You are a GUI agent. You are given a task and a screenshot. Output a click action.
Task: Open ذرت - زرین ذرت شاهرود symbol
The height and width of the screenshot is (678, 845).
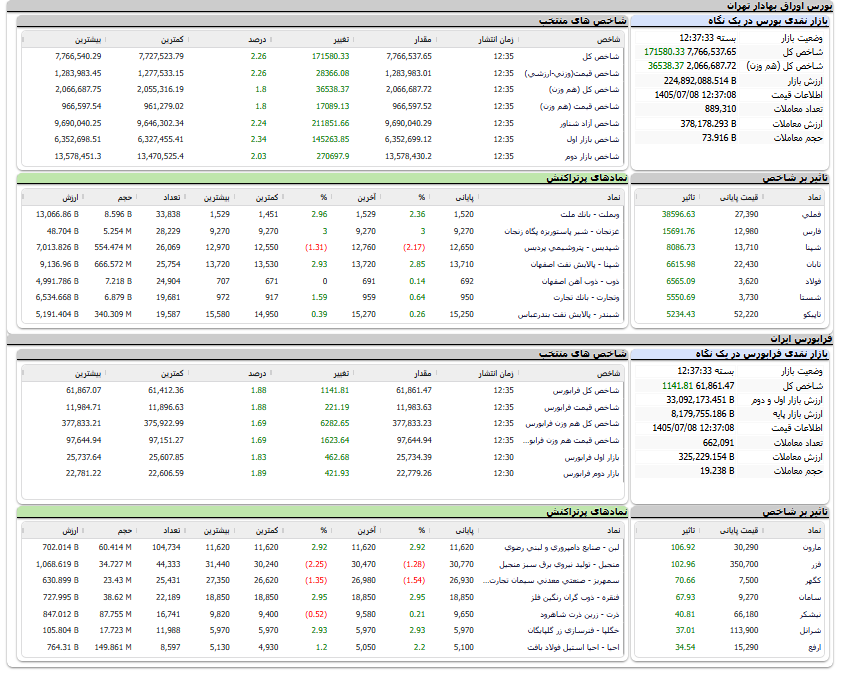580,614
